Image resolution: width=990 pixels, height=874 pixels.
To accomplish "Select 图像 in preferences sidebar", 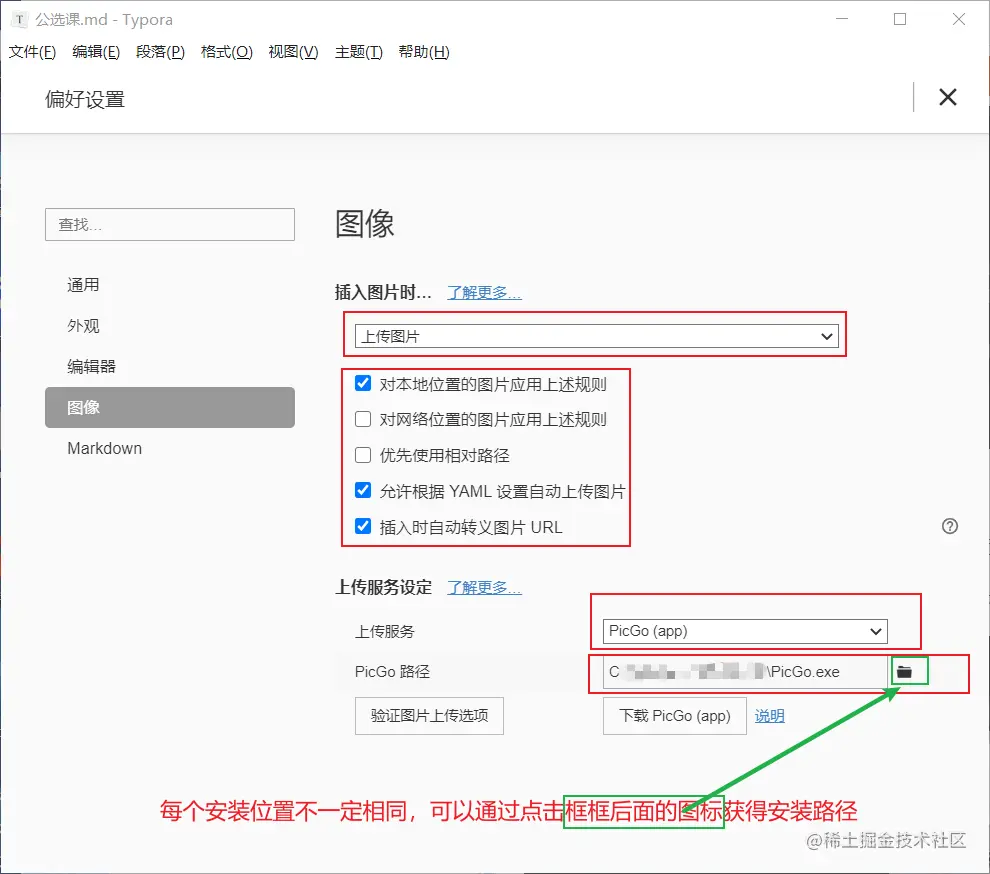I will [170, 407].
